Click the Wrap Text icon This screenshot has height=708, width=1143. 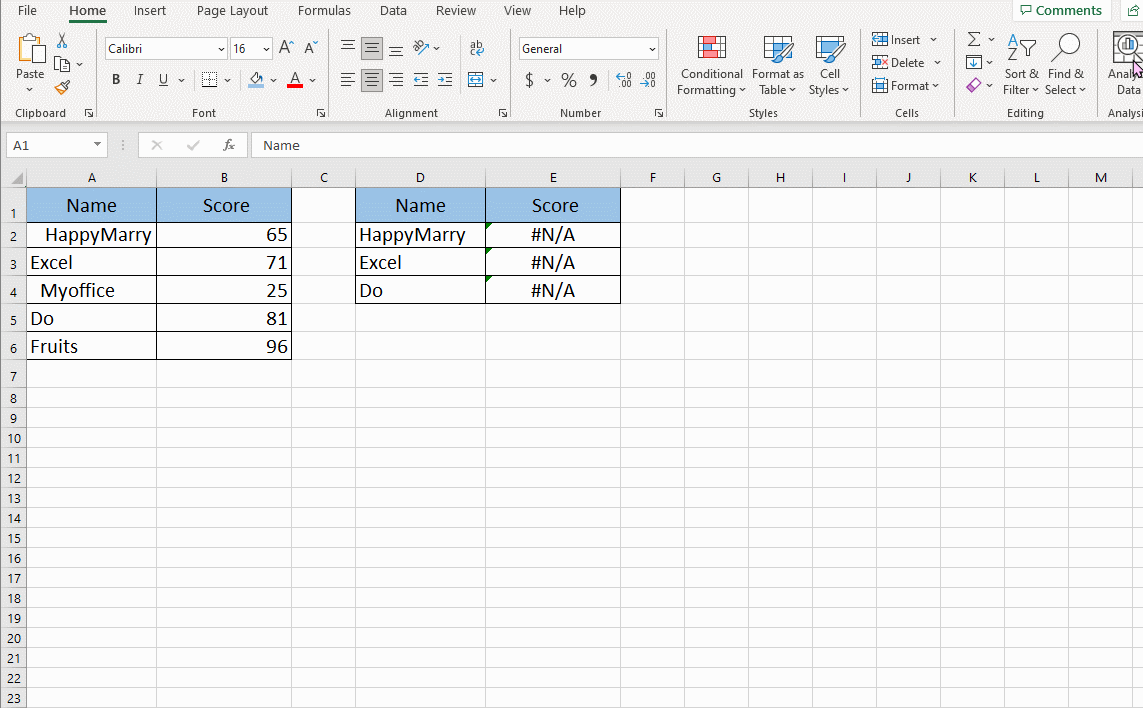476,47
